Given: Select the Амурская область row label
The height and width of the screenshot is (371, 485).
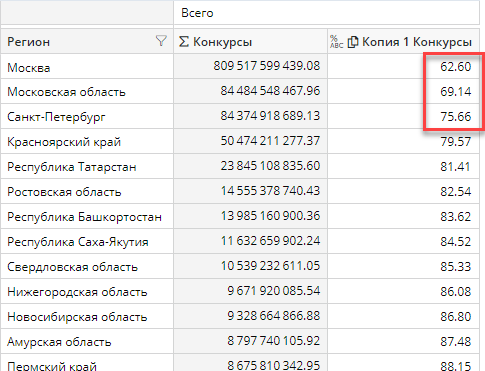Looking at the screenshot, I should (x=59, y=342).
